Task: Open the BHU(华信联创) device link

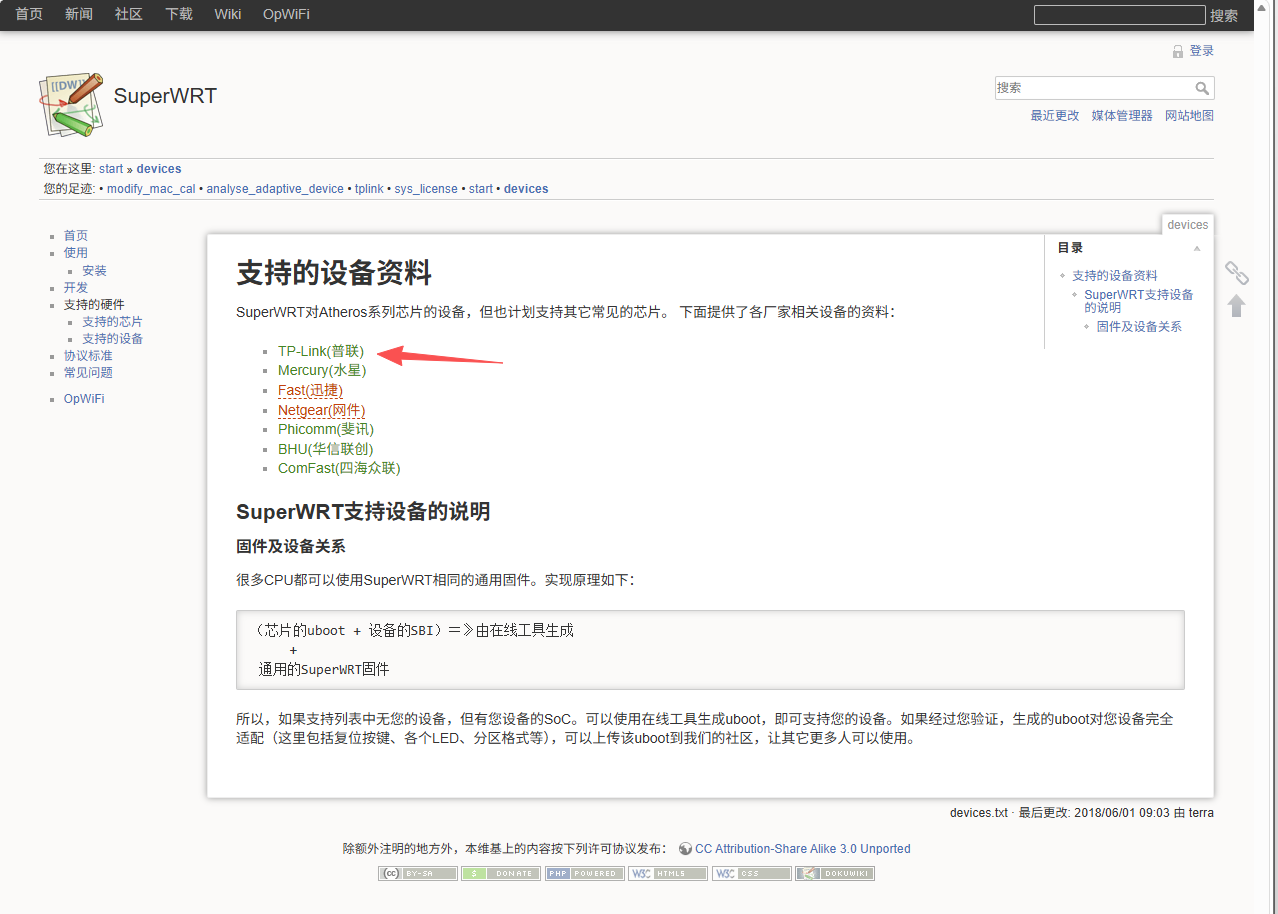Action: pos(326,449)
